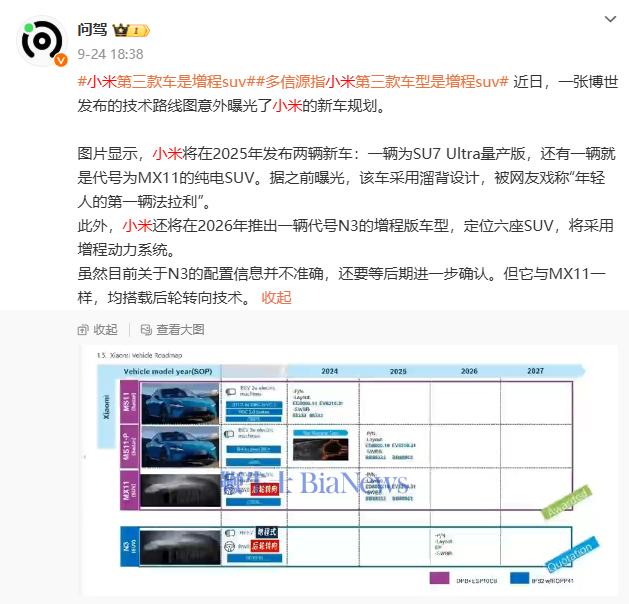Click the crown membership badge
The height and width of the screenshot is (604, 629).
[128, 30]
